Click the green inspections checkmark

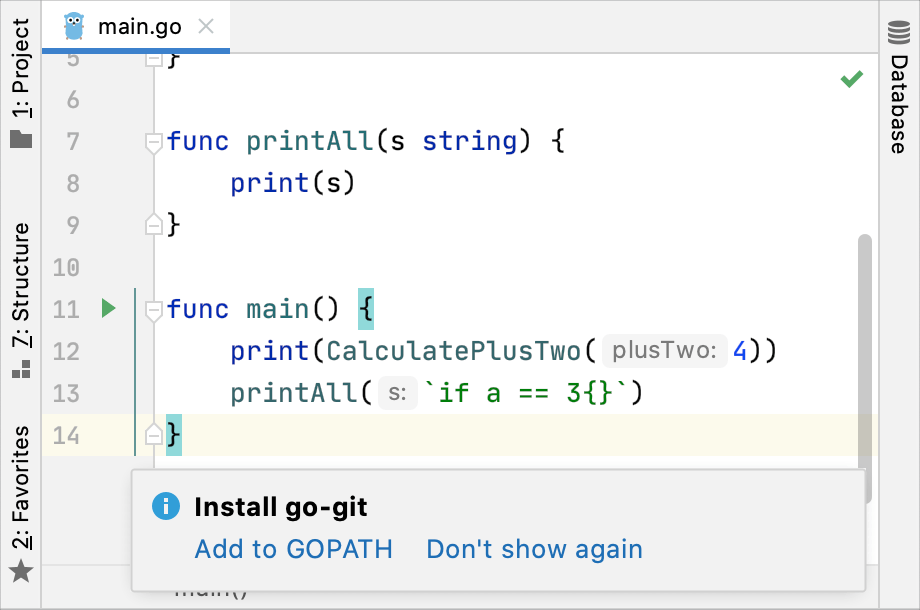[851, 78]
